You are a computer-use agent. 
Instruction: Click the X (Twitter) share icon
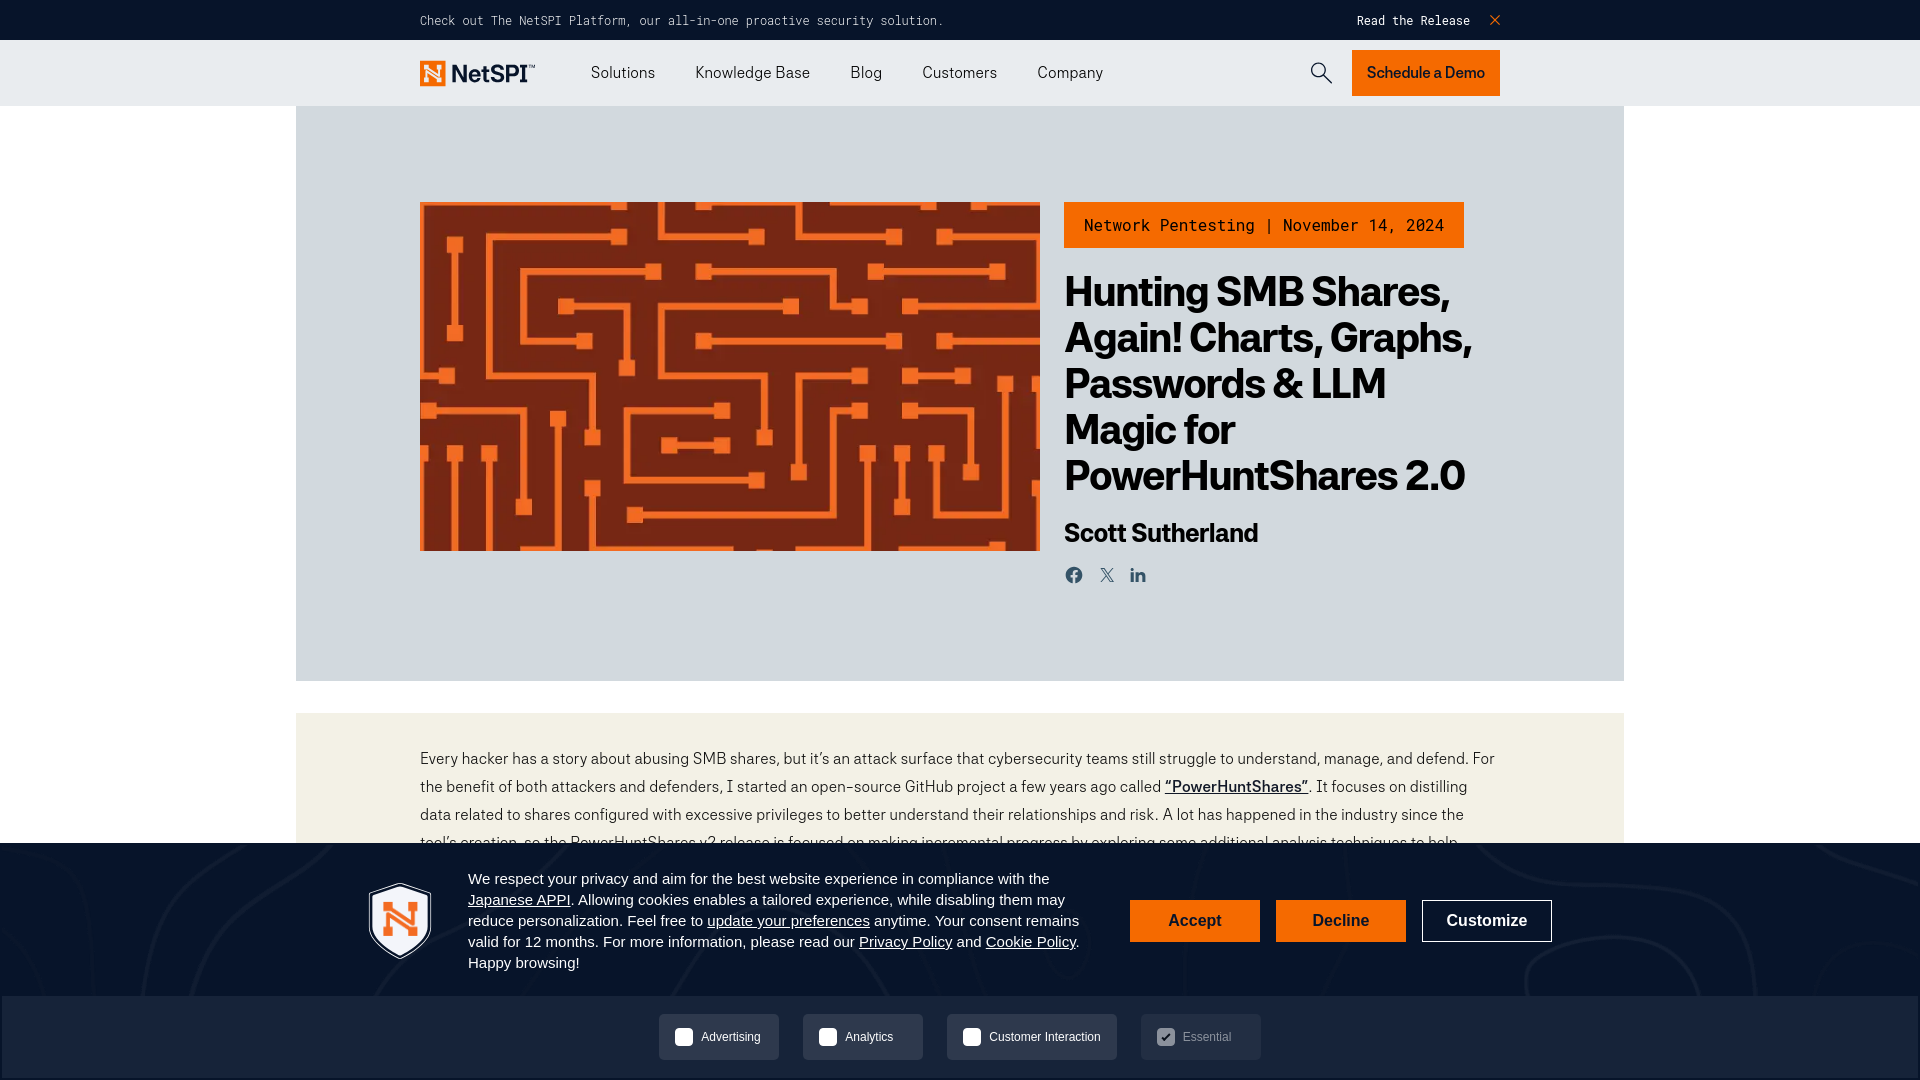point(1106,575)
